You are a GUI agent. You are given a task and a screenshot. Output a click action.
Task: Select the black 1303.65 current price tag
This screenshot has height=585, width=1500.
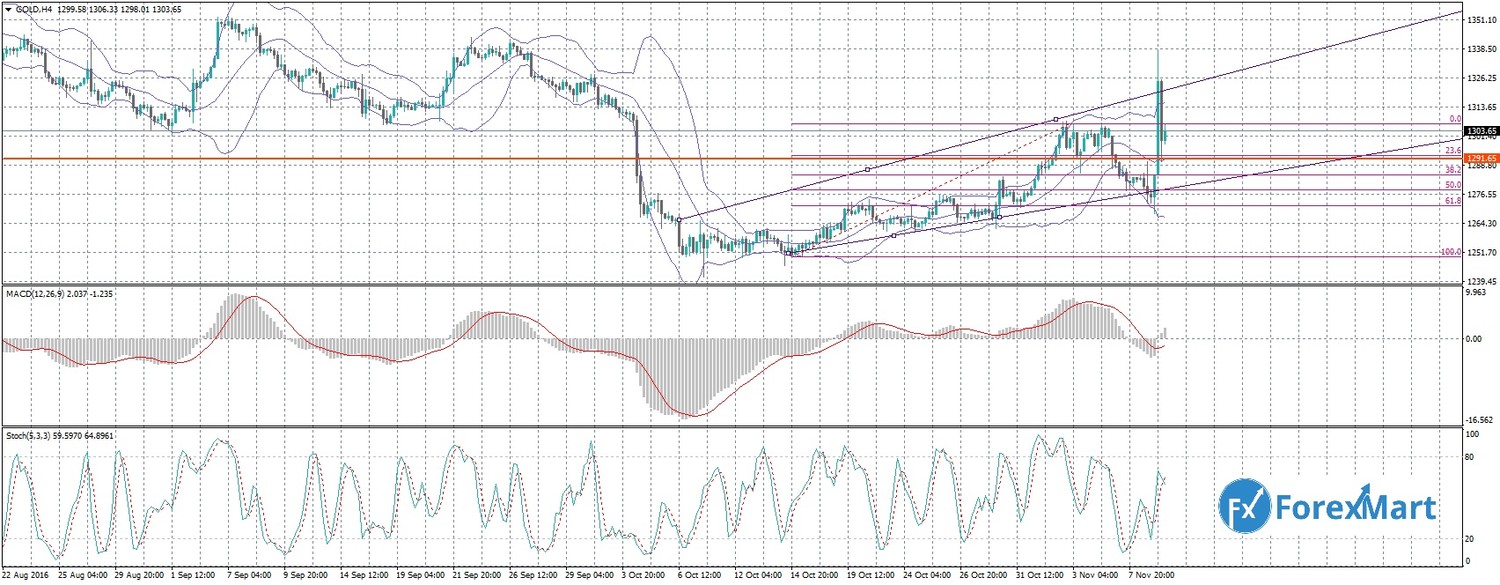point(1480,131)
